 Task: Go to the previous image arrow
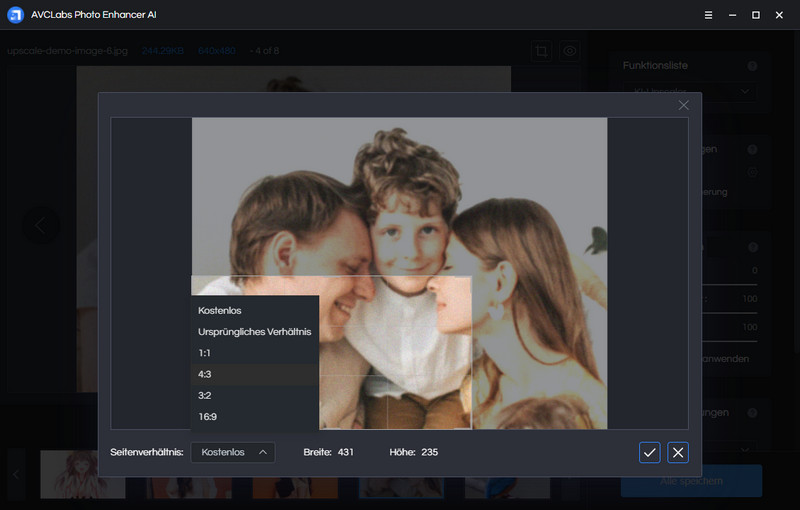[40, 225]
